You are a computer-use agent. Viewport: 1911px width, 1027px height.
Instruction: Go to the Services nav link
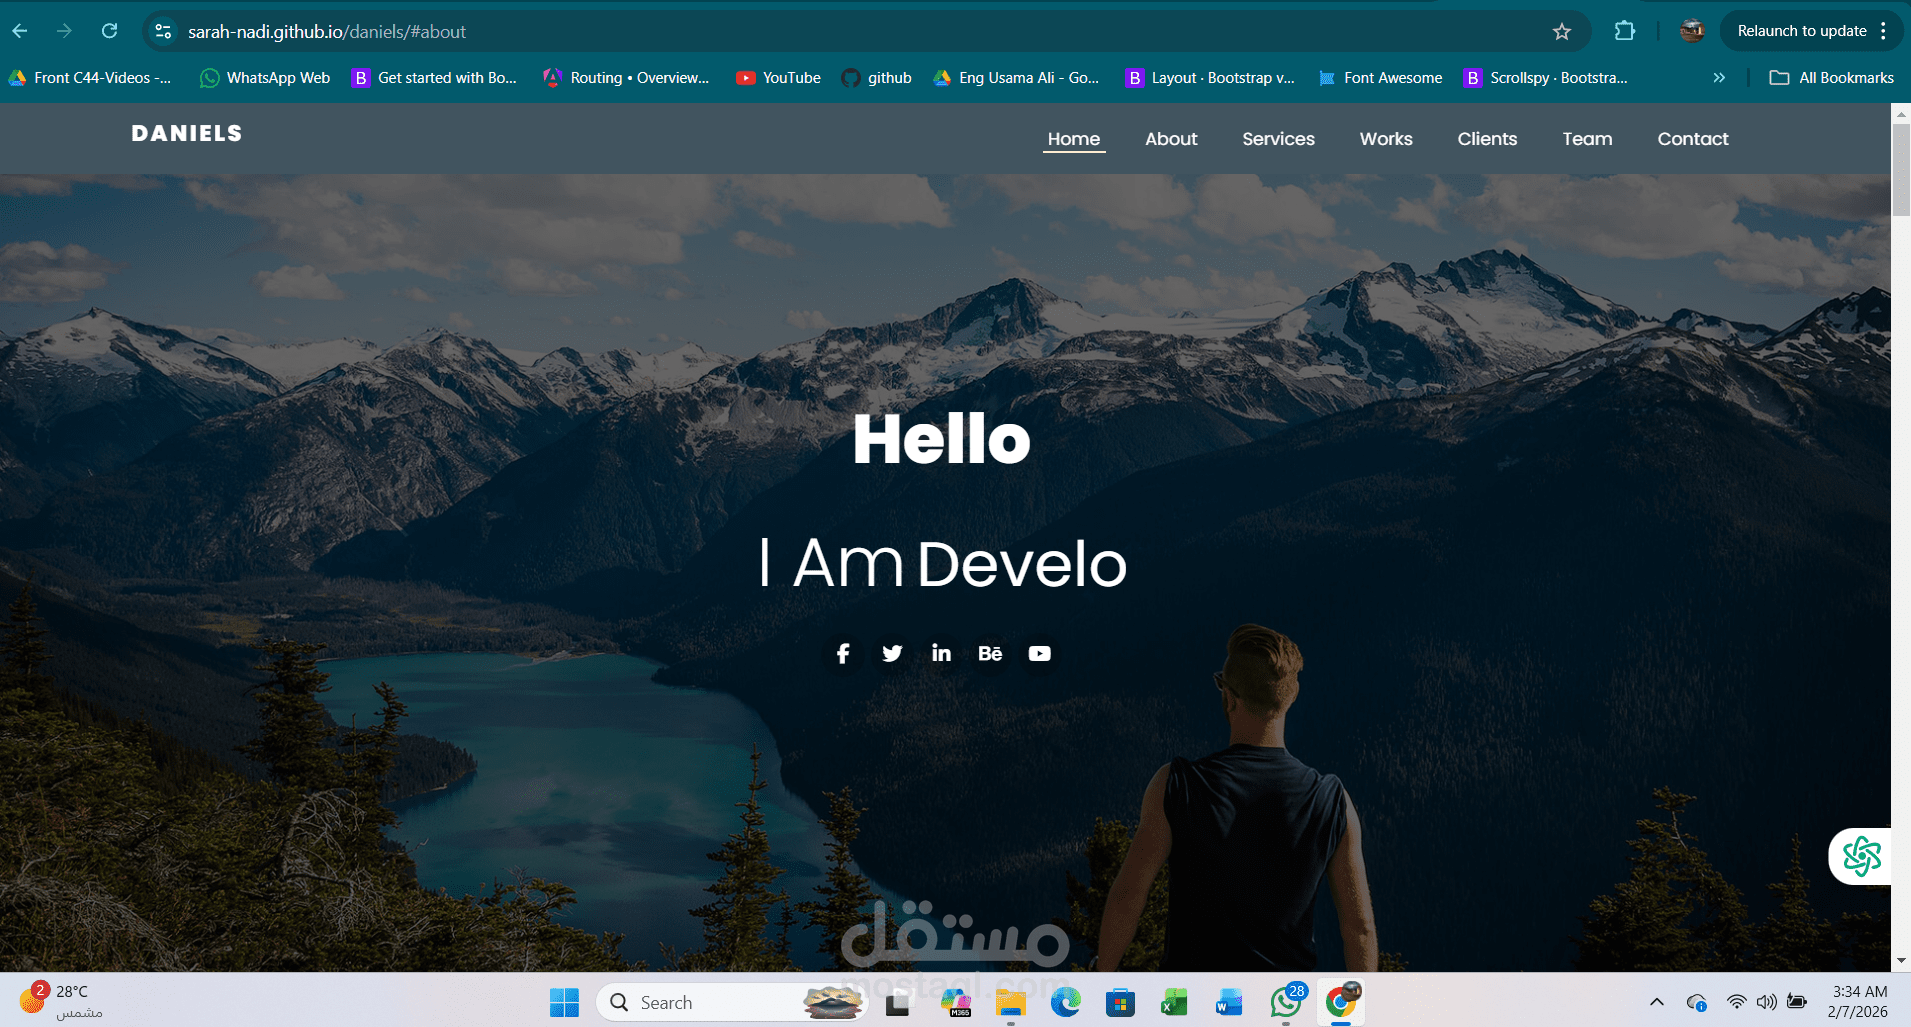1278,139
